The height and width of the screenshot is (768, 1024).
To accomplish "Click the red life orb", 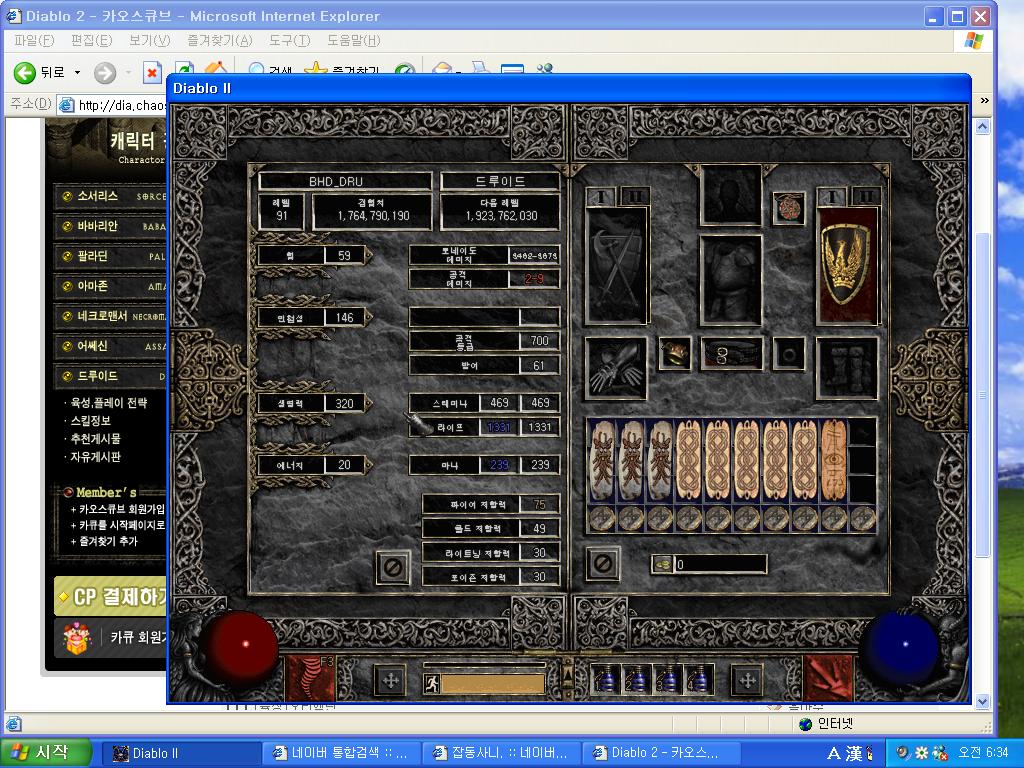I will pyautogui.click(x=240, y=648).
